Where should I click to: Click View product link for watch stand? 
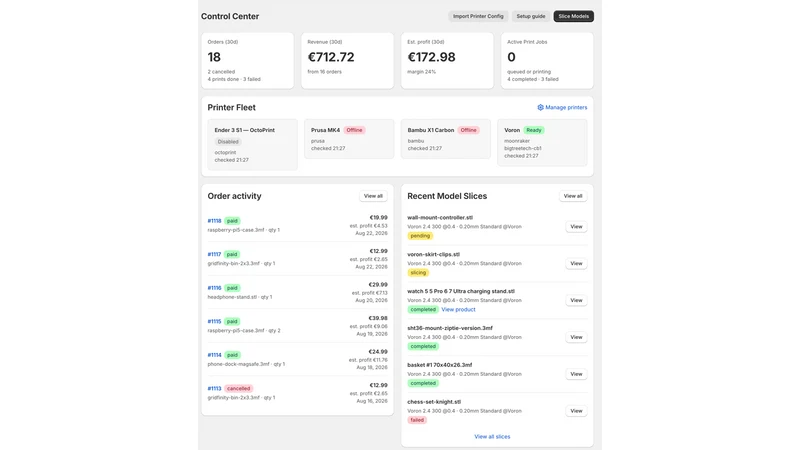pyautogui.click(x=458, y=310)
